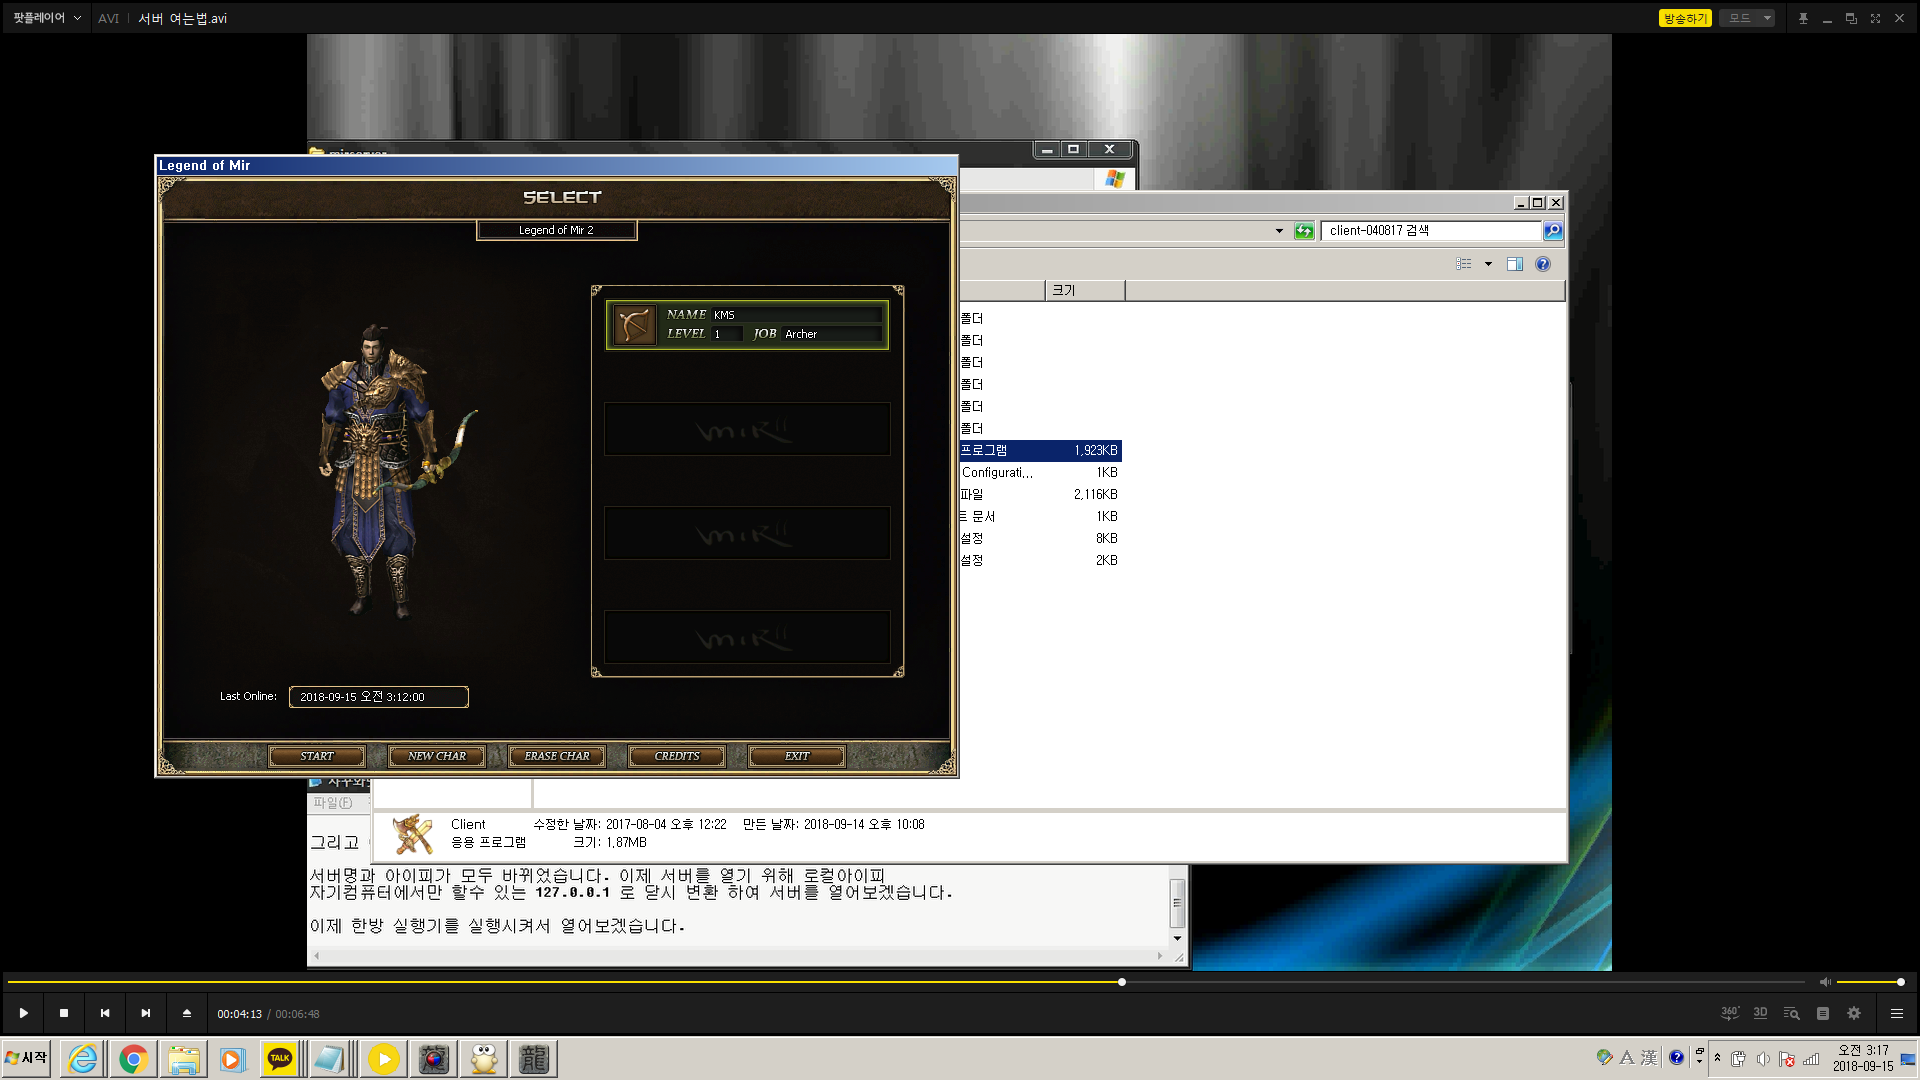The height and width of the screenshot is (1080, 1920).
Task: Open the playlist hamburger menu
Action: (x=1896, y=1013)
